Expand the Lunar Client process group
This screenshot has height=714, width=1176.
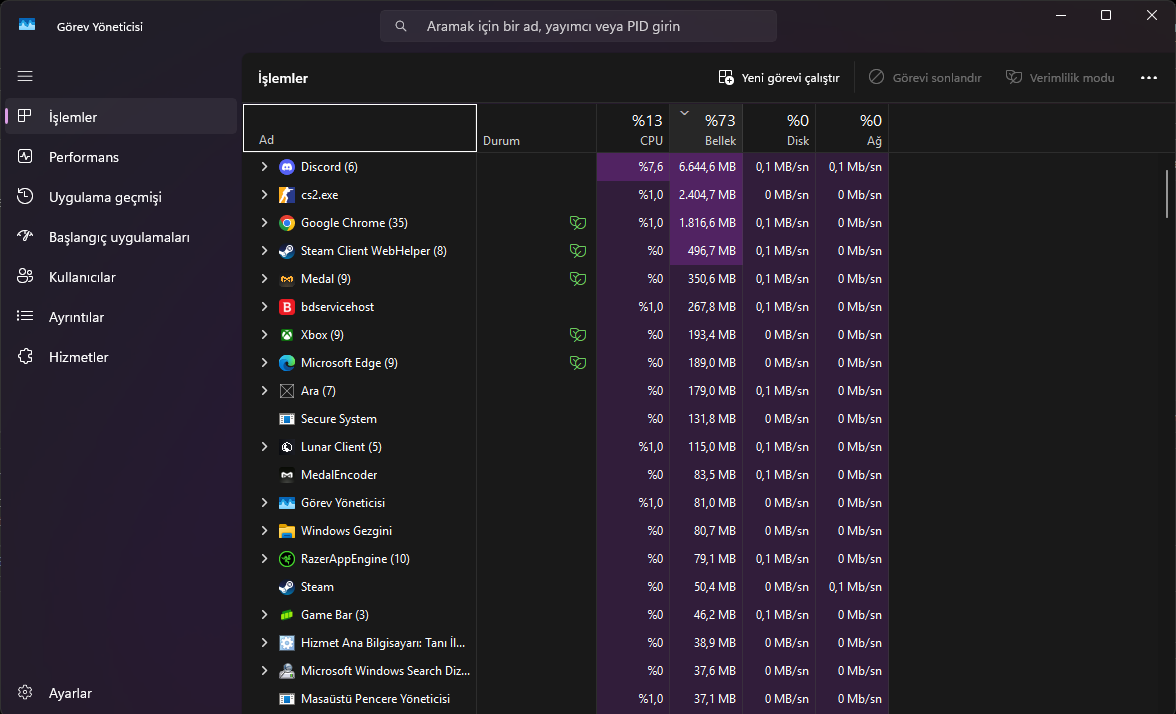264,447
